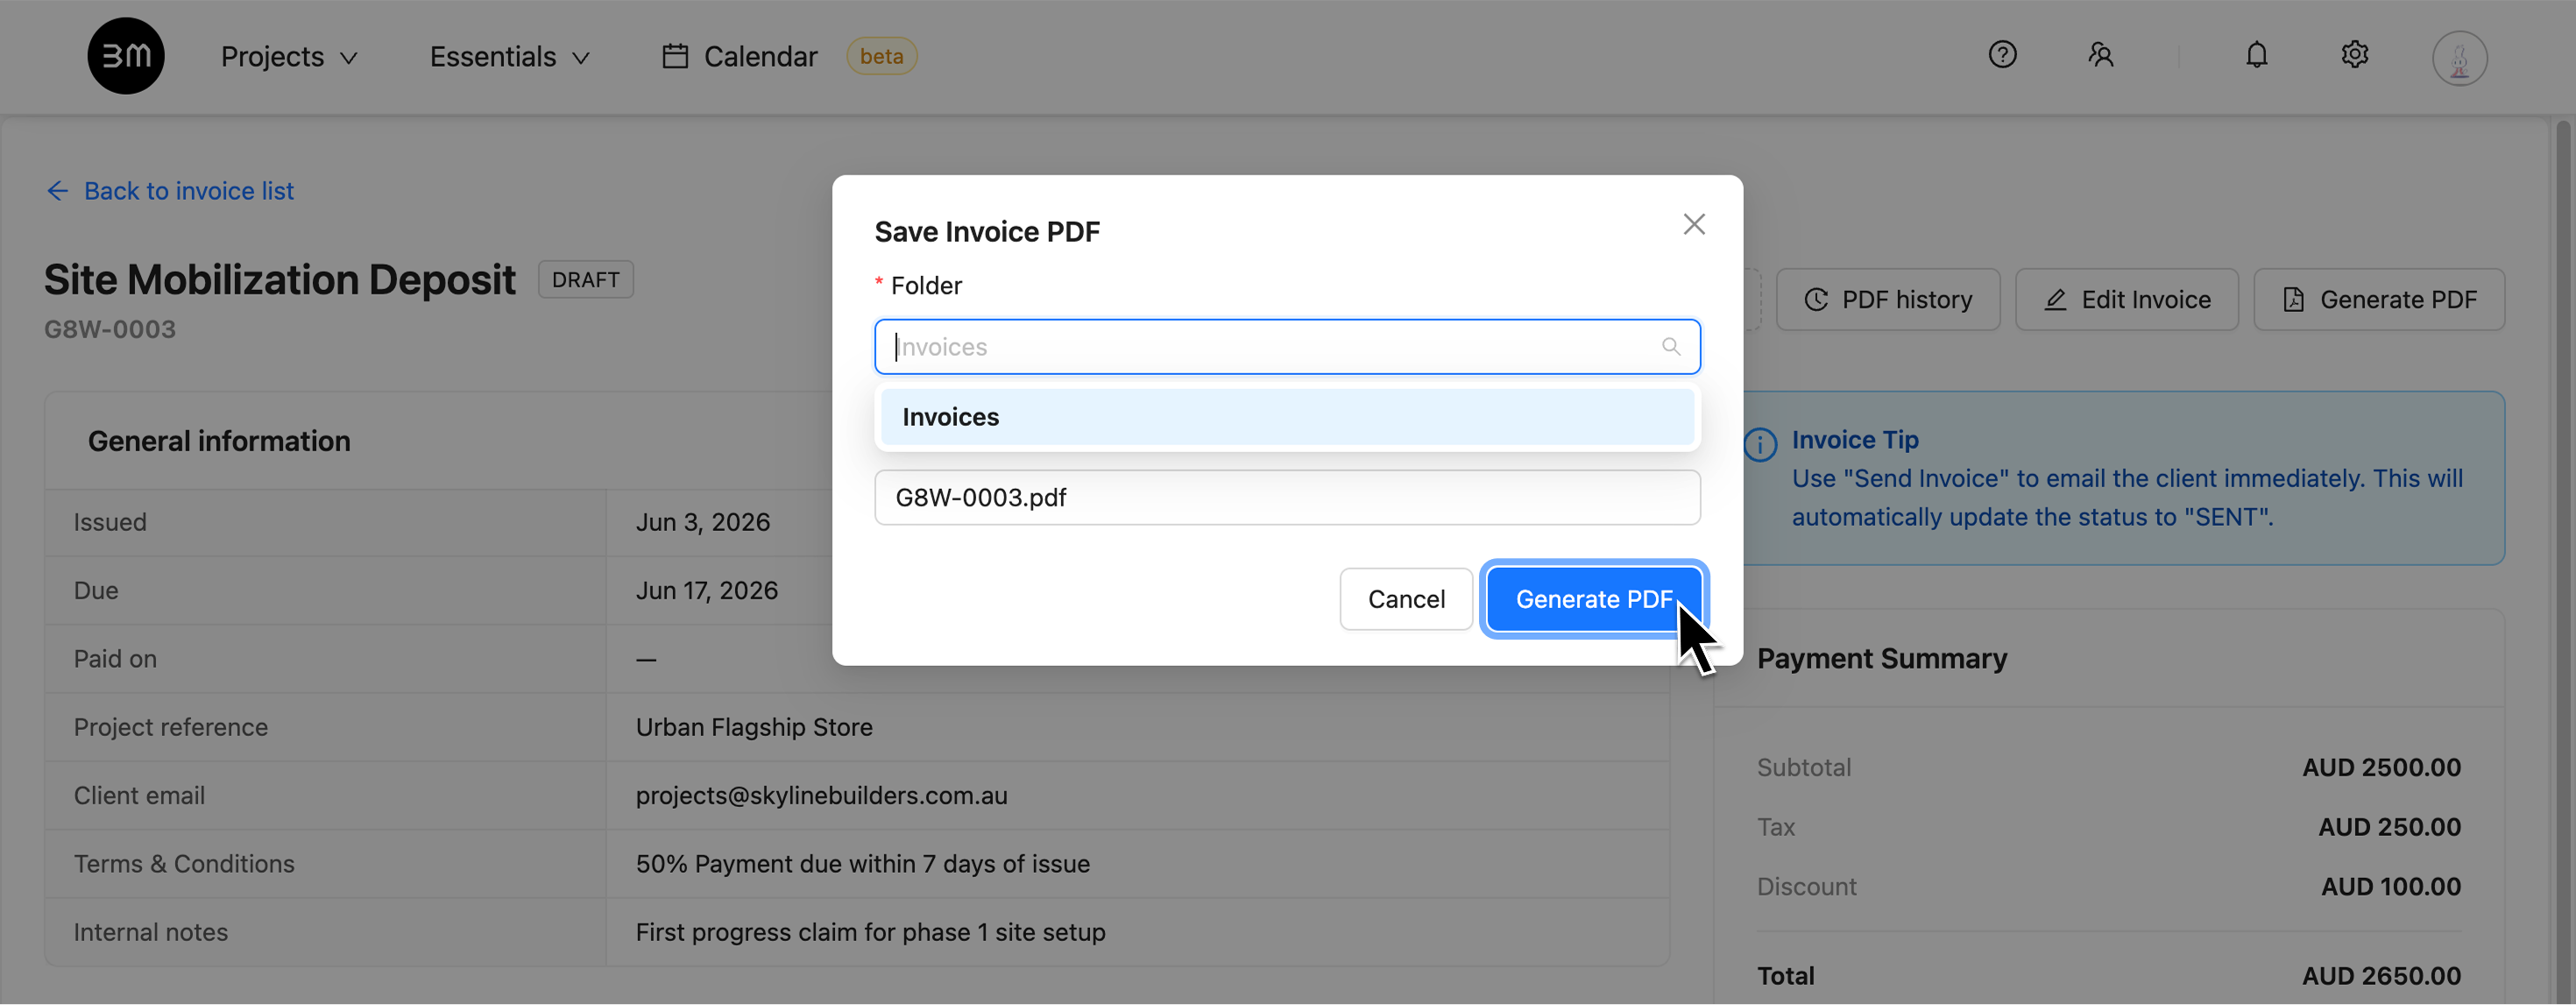The image size is (2576, 1005).
Task: Click the Terms & Conditions value text
Action: [x=862, y=863]
